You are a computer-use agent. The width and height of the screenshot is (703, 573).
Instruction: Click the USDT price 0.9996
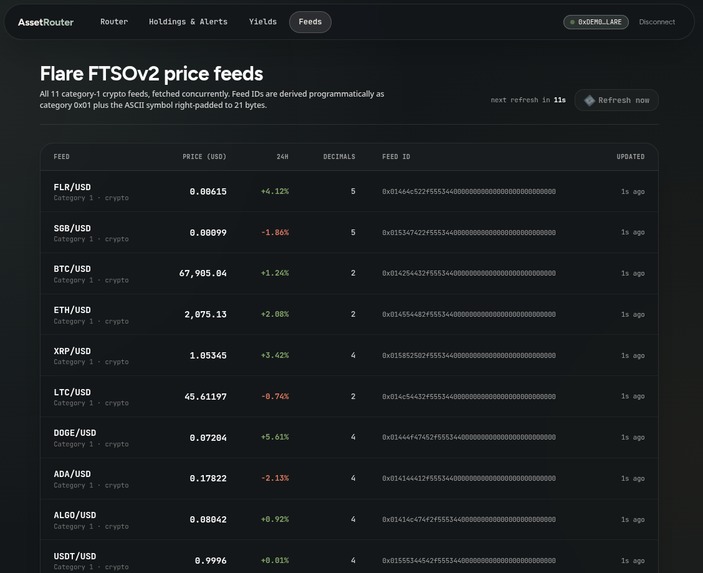tap(211, 560)
